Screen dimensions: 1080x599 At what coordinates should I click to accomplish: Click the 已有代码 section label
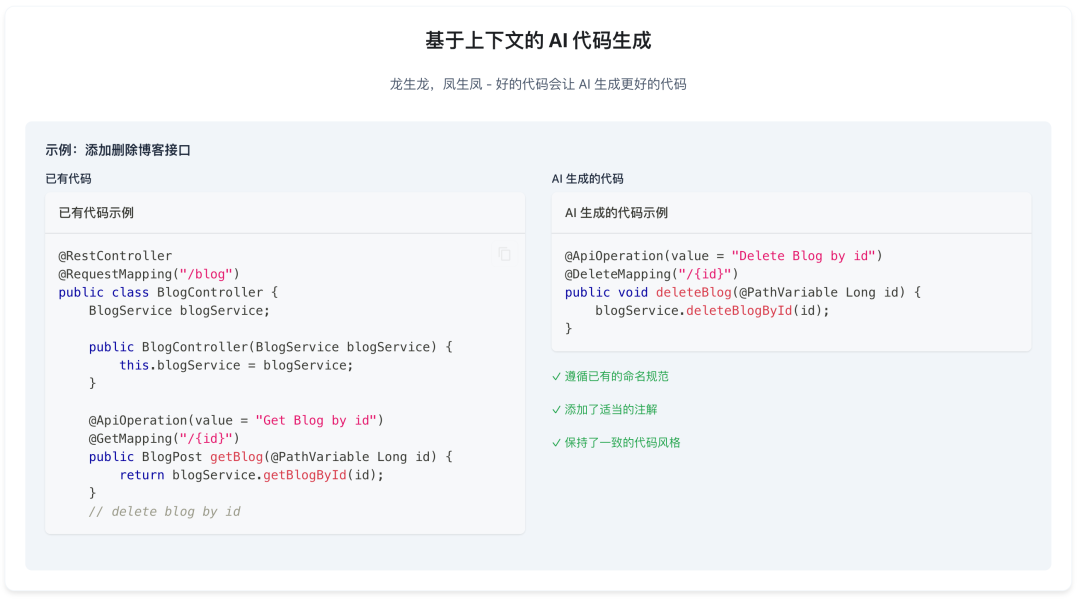click(68, 179)
